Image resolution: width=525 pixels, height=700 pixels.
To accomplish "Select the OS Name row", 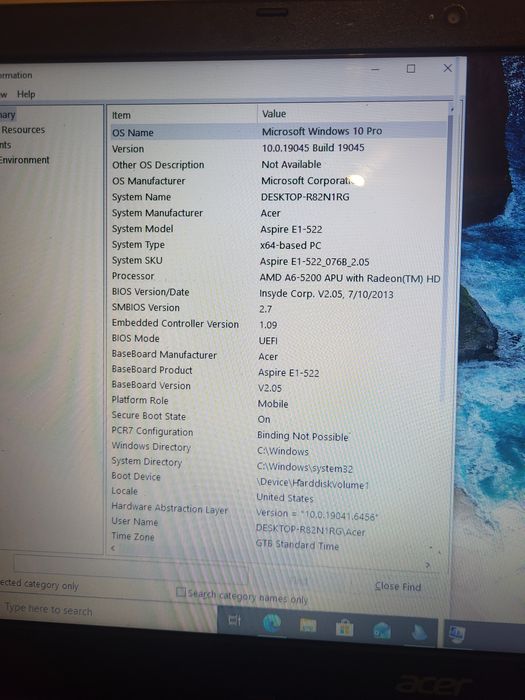I will pyautogui.click(x=277, y=132).
